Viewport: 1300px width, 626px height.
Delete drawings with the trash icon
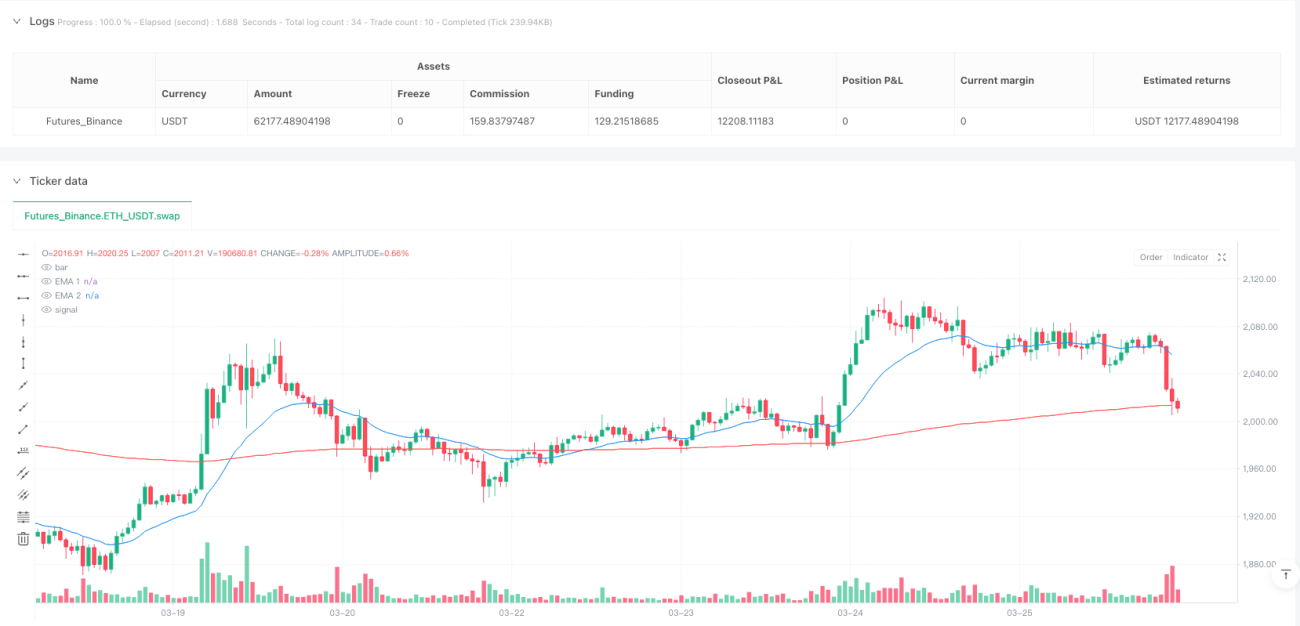point(24,539)
